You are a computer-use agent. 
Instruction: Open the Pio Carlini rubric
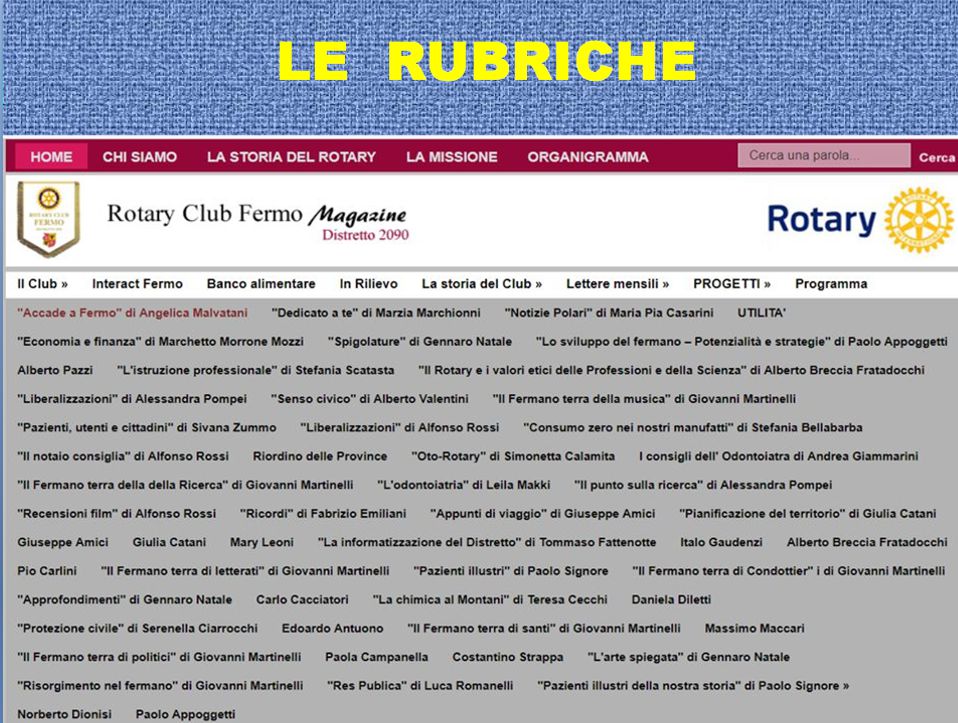click(x=47, y=571)
